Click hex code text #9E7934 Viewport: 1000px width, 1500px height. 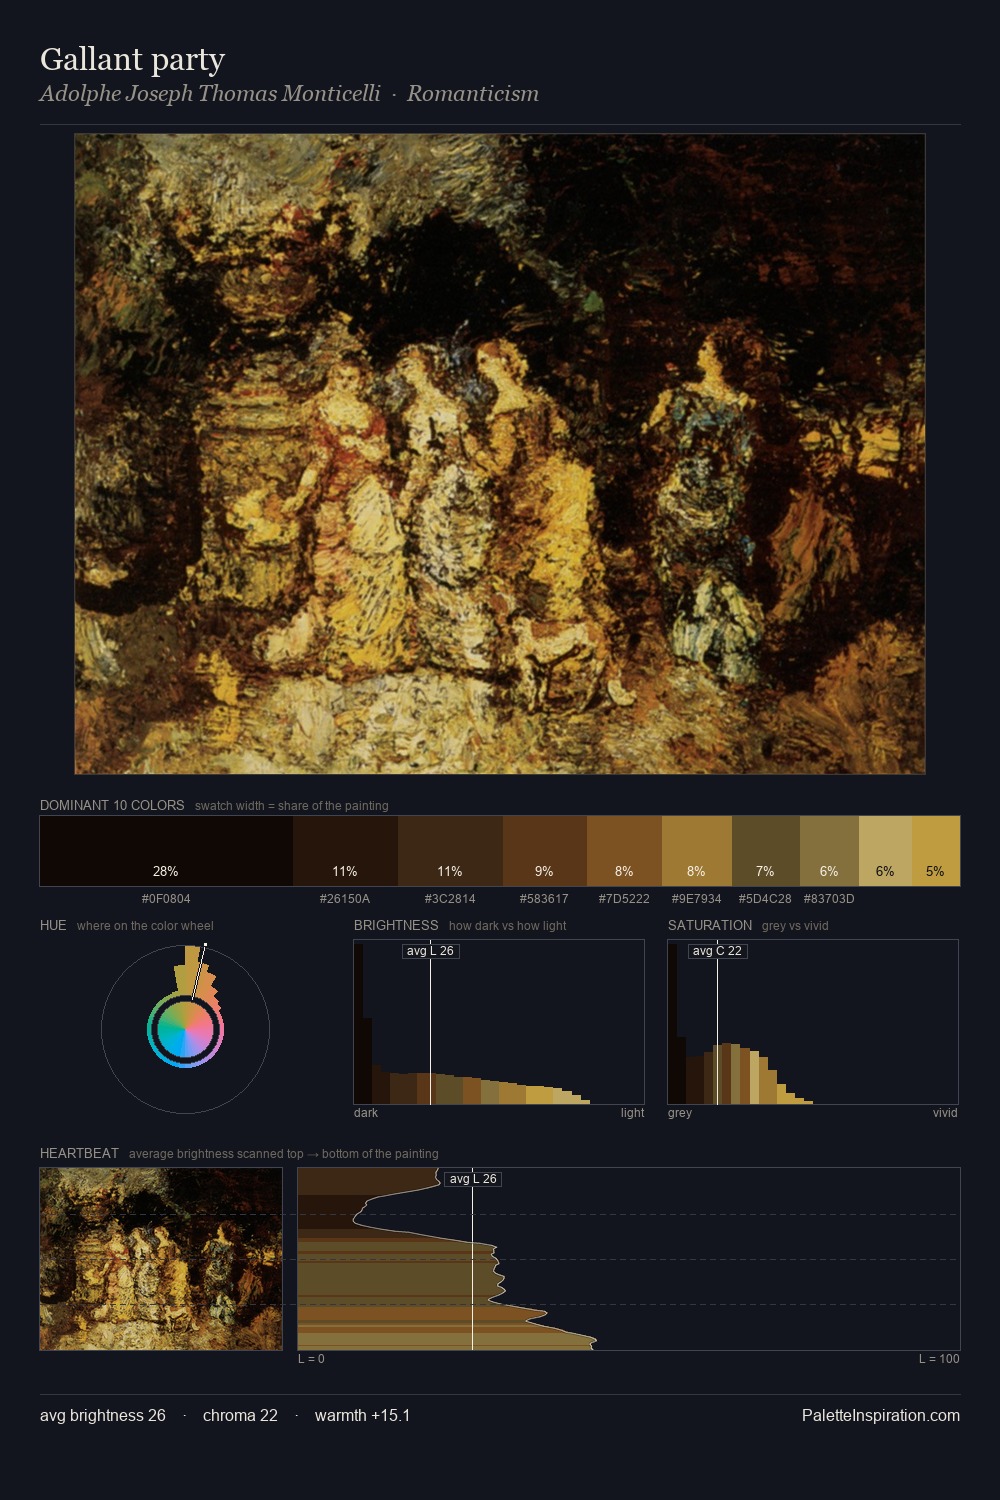[x=696, y=898]
